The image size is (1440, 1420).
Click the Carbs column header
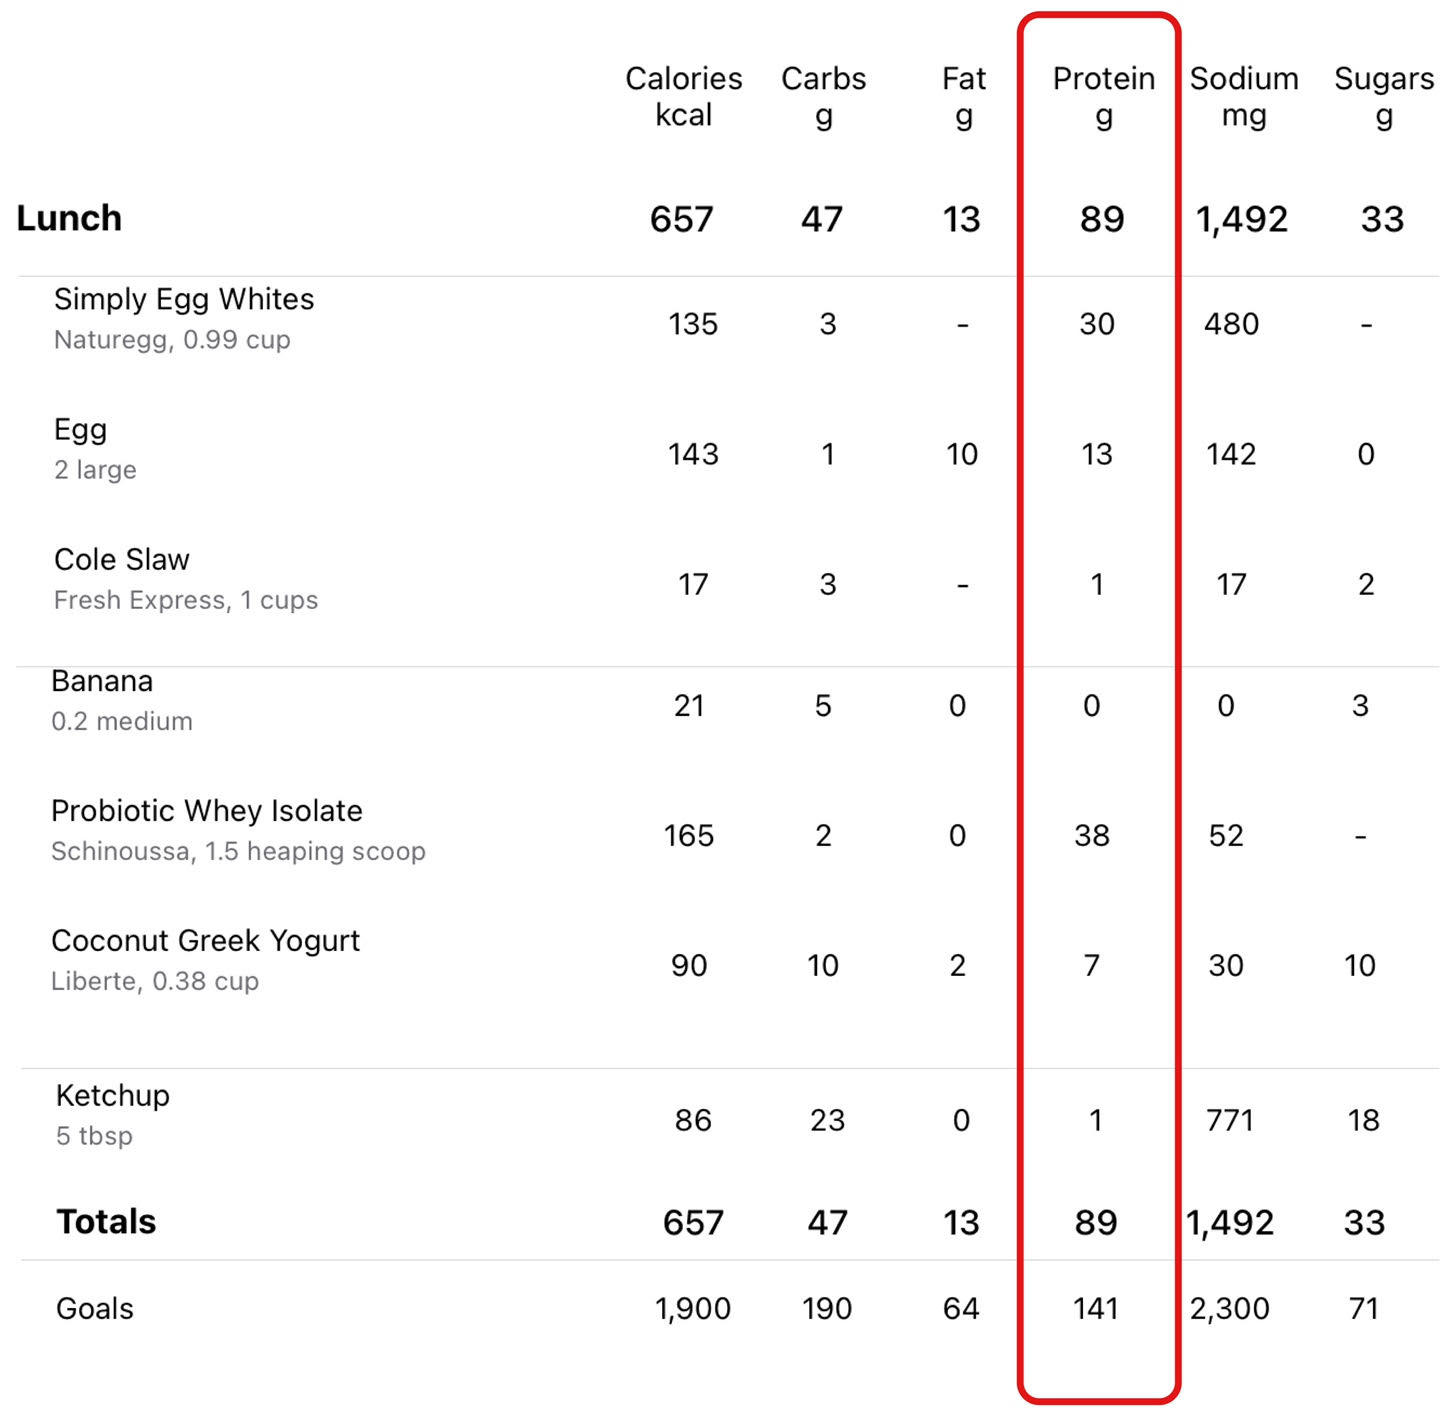824,97
